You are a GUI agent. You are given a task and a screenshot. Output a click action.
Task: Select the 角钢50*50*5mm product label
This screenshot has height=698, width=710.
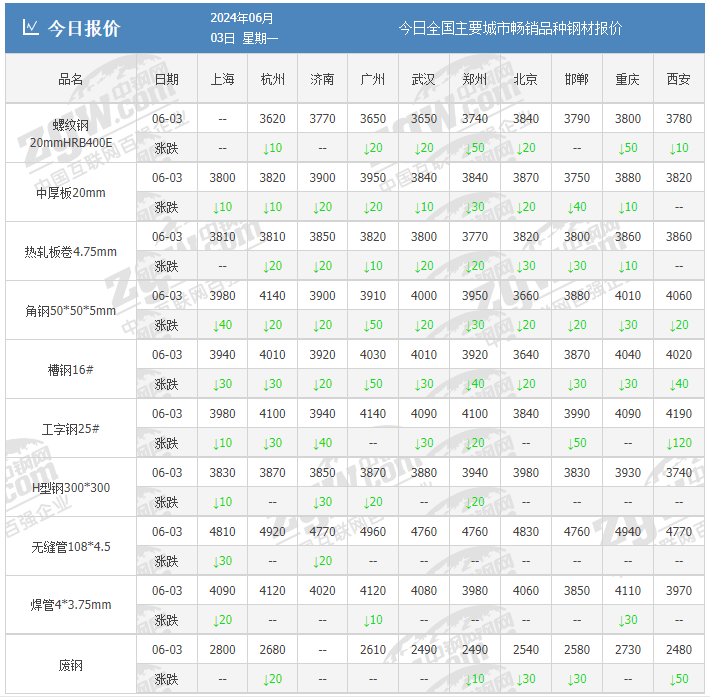coord(71,311)
